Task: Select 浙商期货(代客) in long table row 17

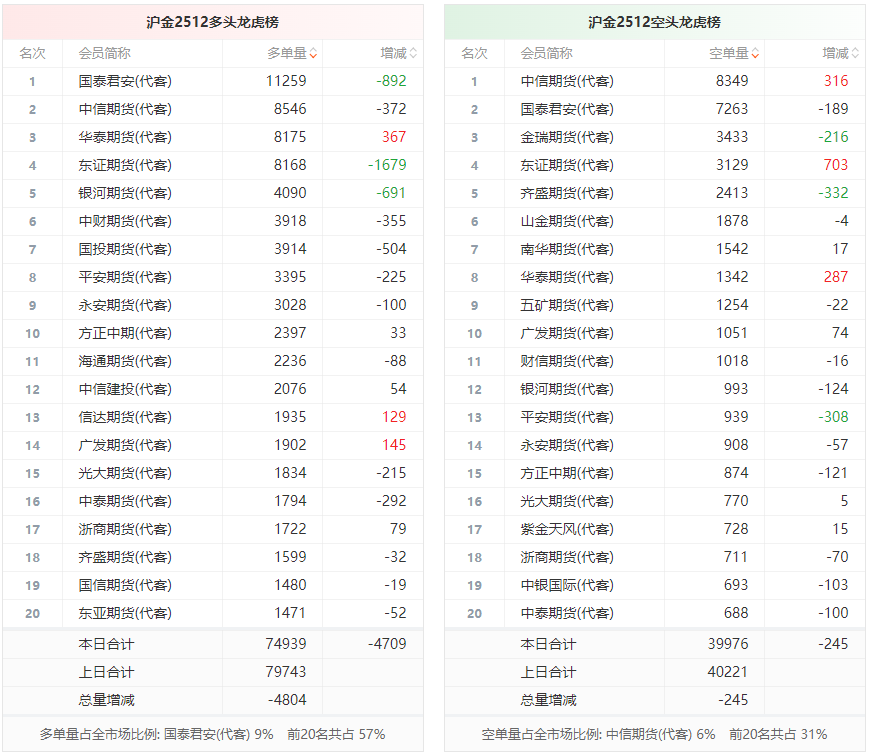Action: 125,529
